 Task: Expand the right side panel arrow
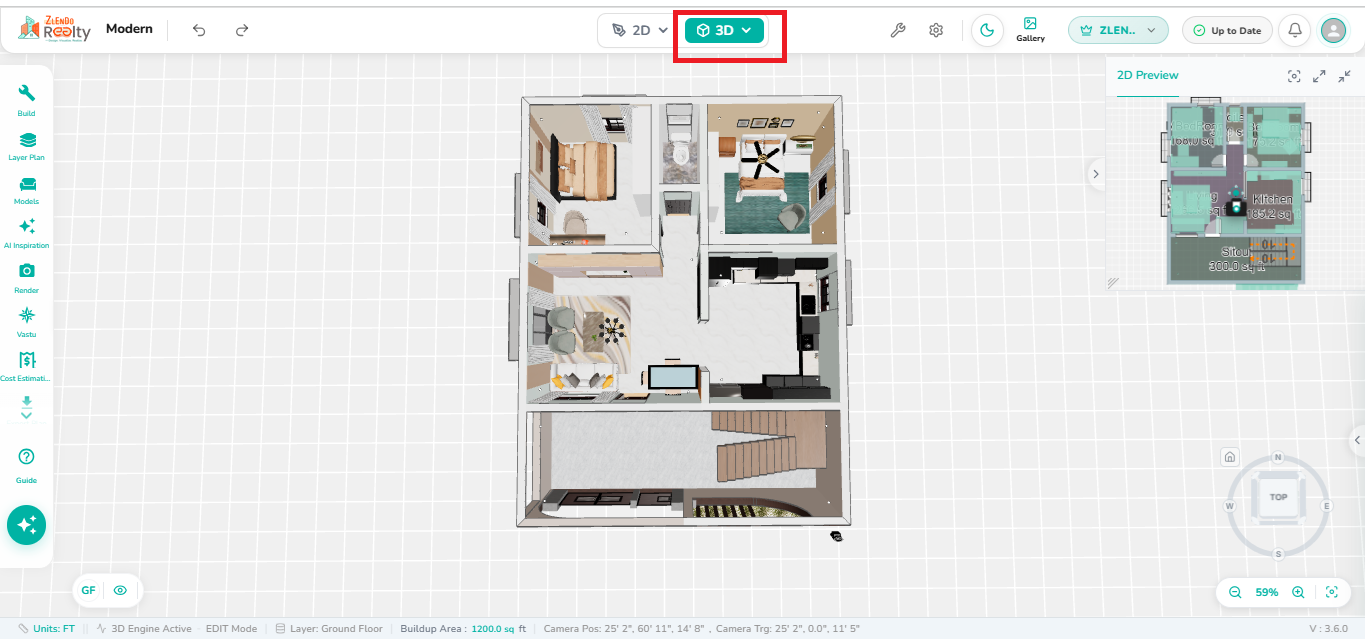[x=1357, y=439]
